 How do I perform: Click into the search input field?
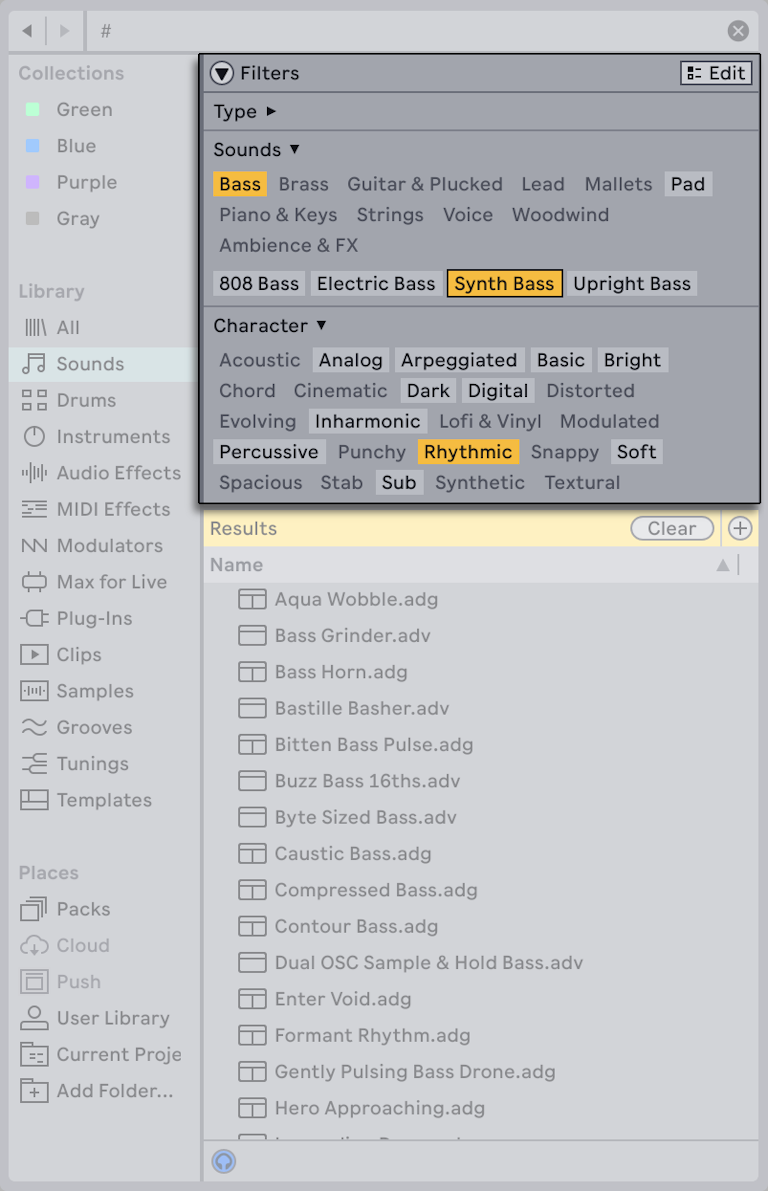point(300,30)
